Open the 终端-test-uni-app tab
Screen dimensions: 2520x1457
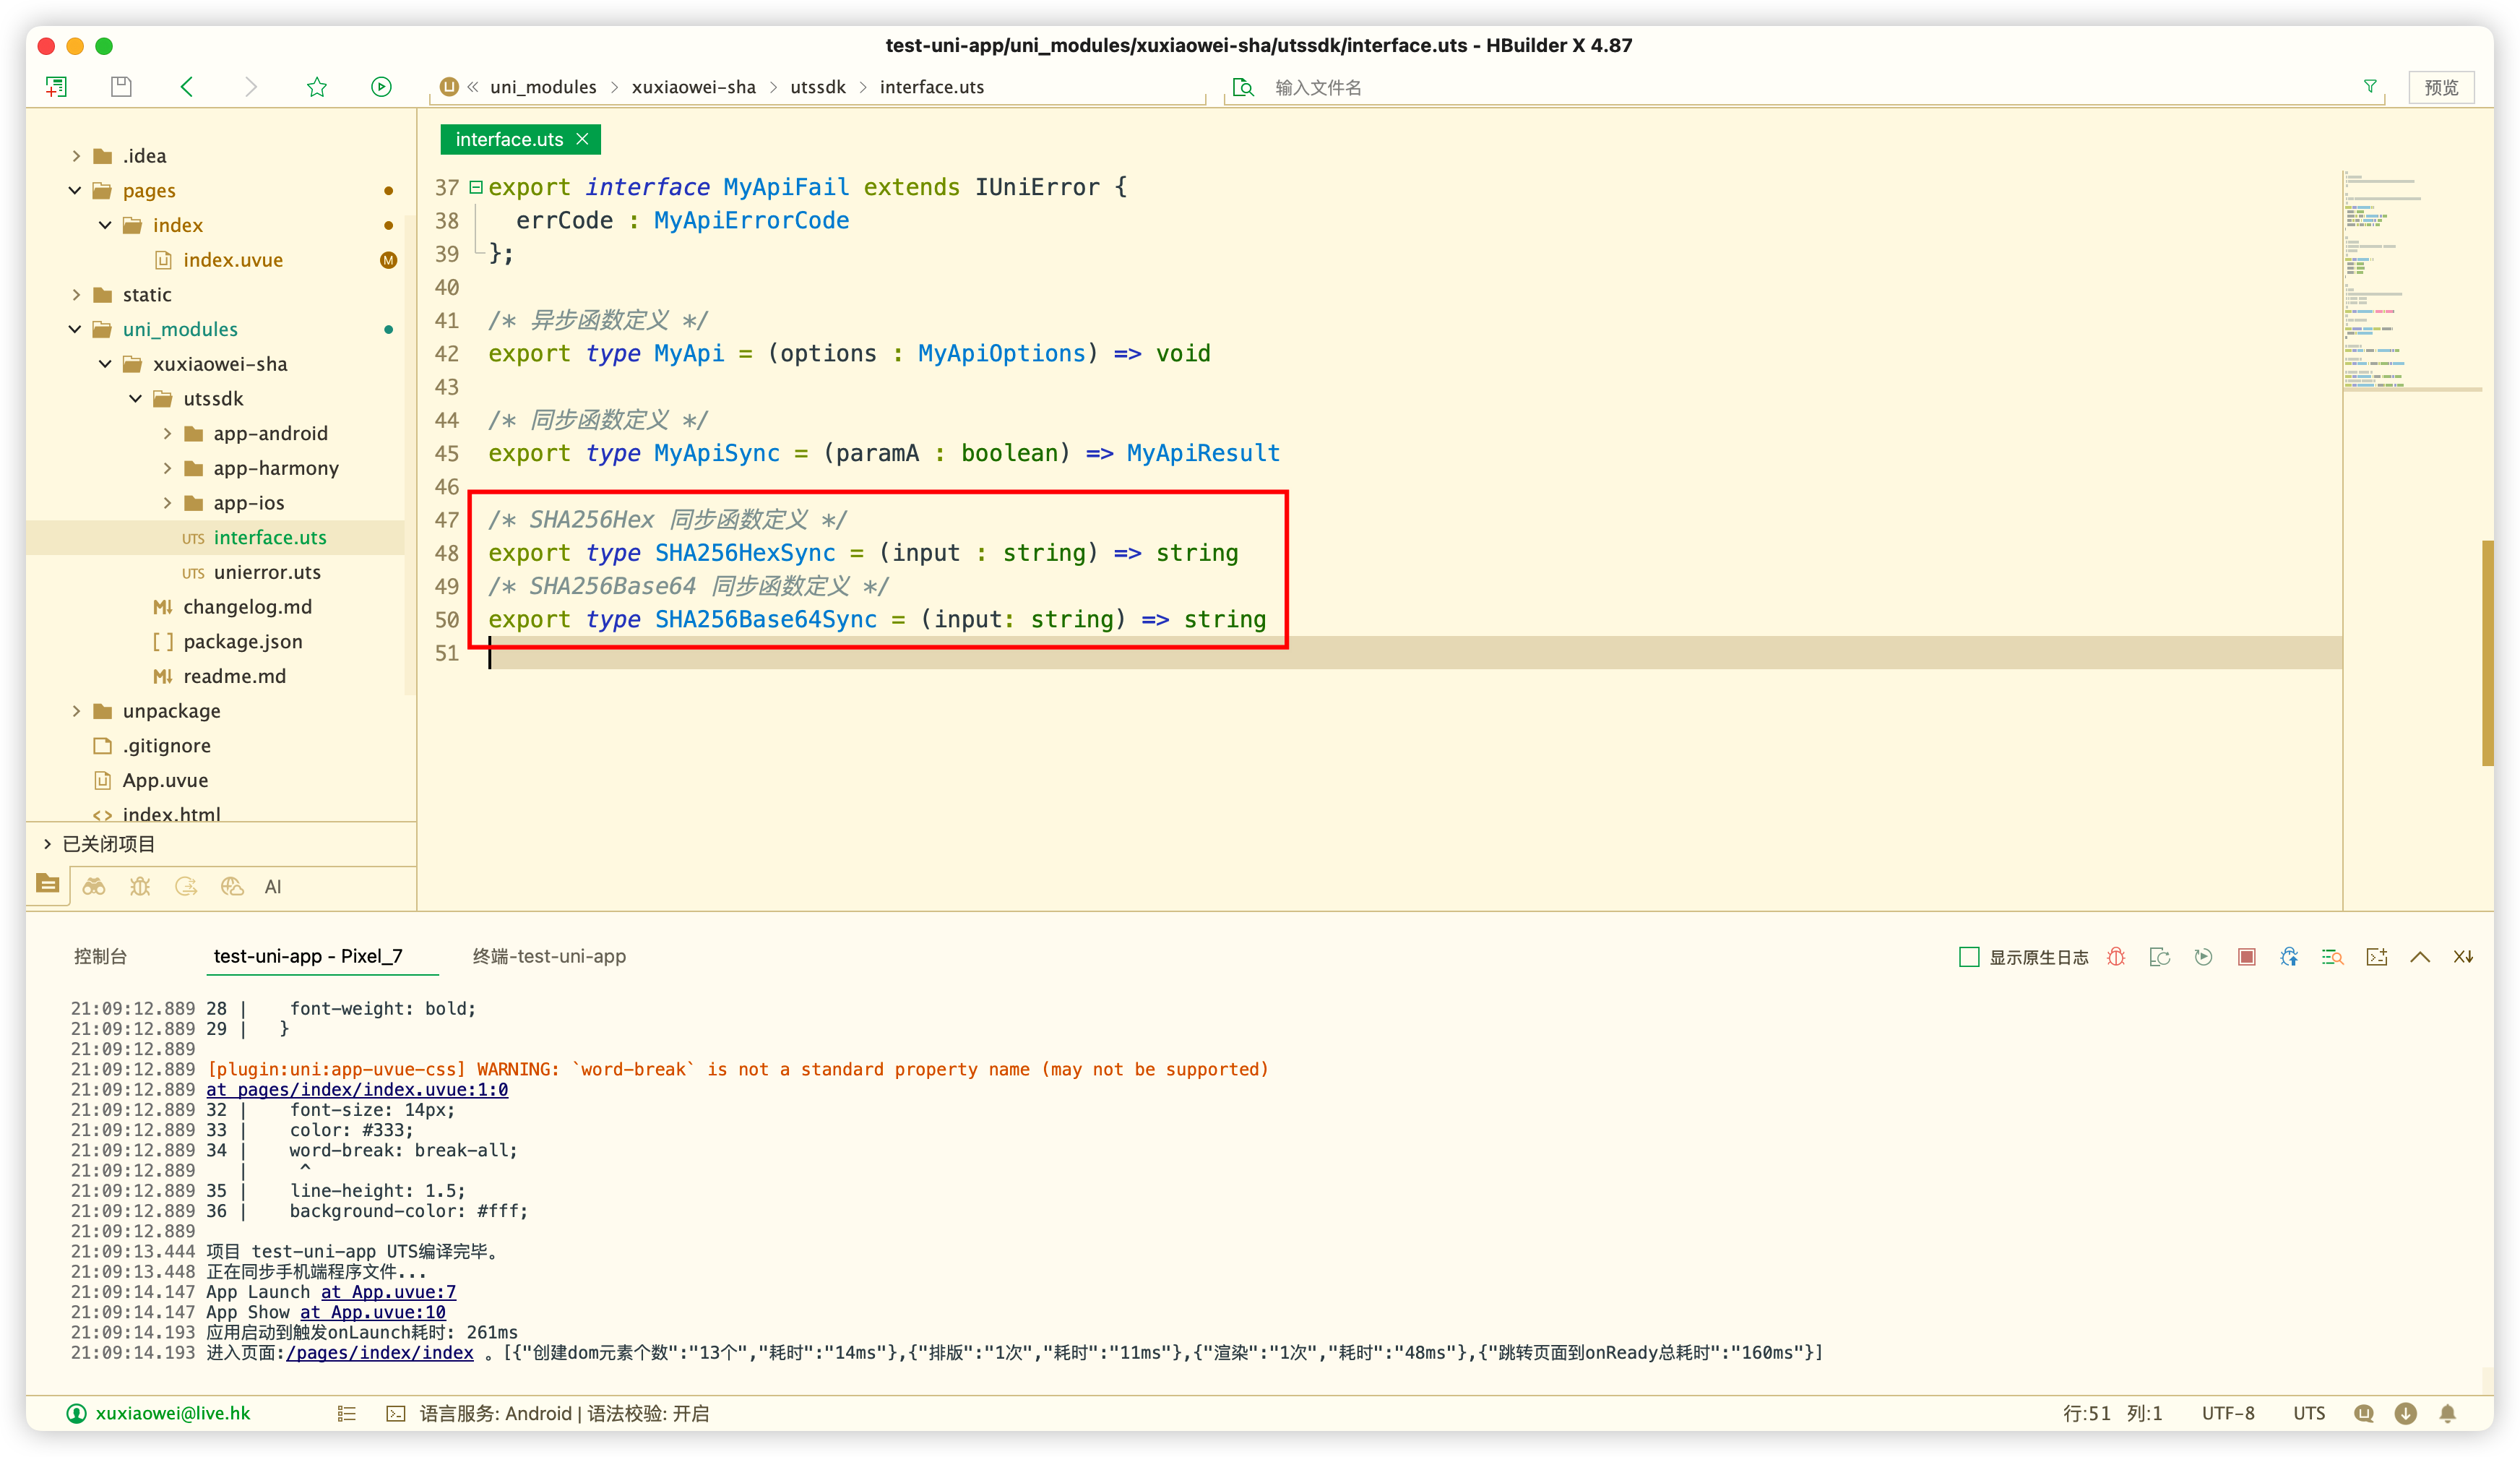pyautogui.click(x=549, y=956)
